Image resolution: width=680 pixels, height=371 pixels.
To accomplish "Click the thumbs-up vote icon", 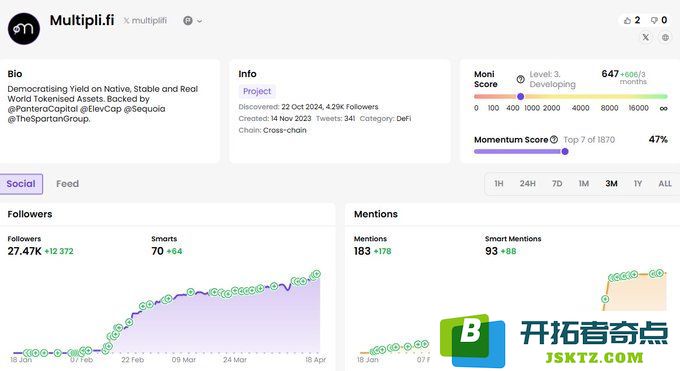I will (x=627, y=20).
